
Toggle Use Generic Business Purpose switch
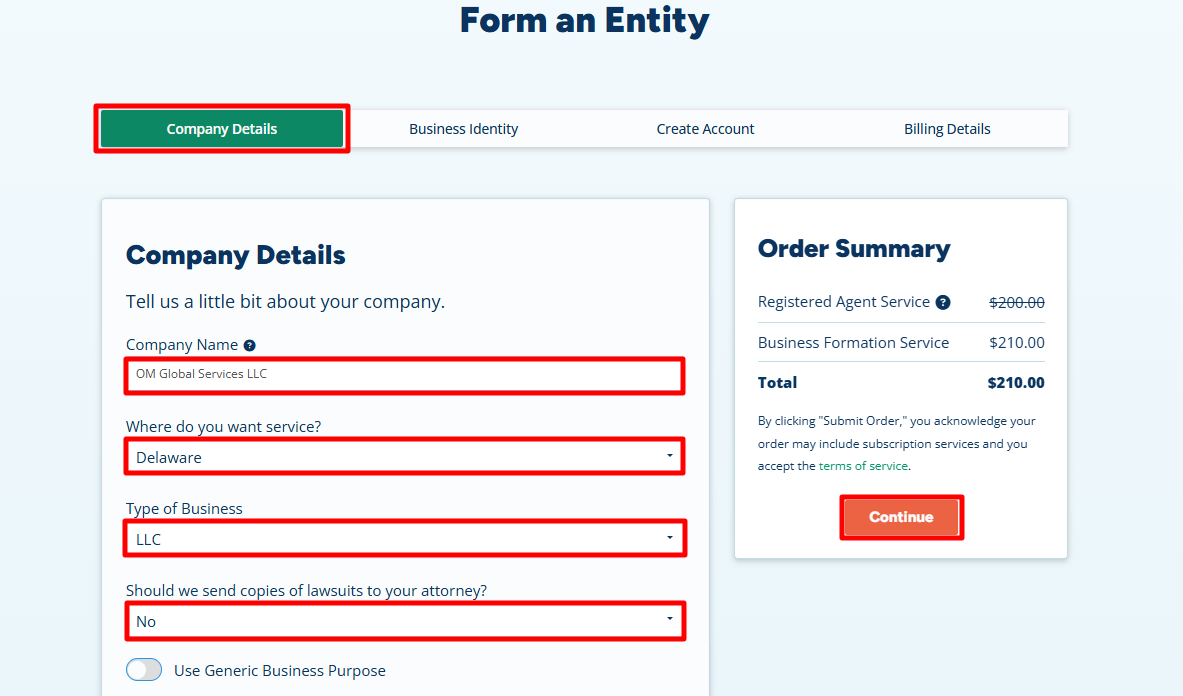pos(144,670)
